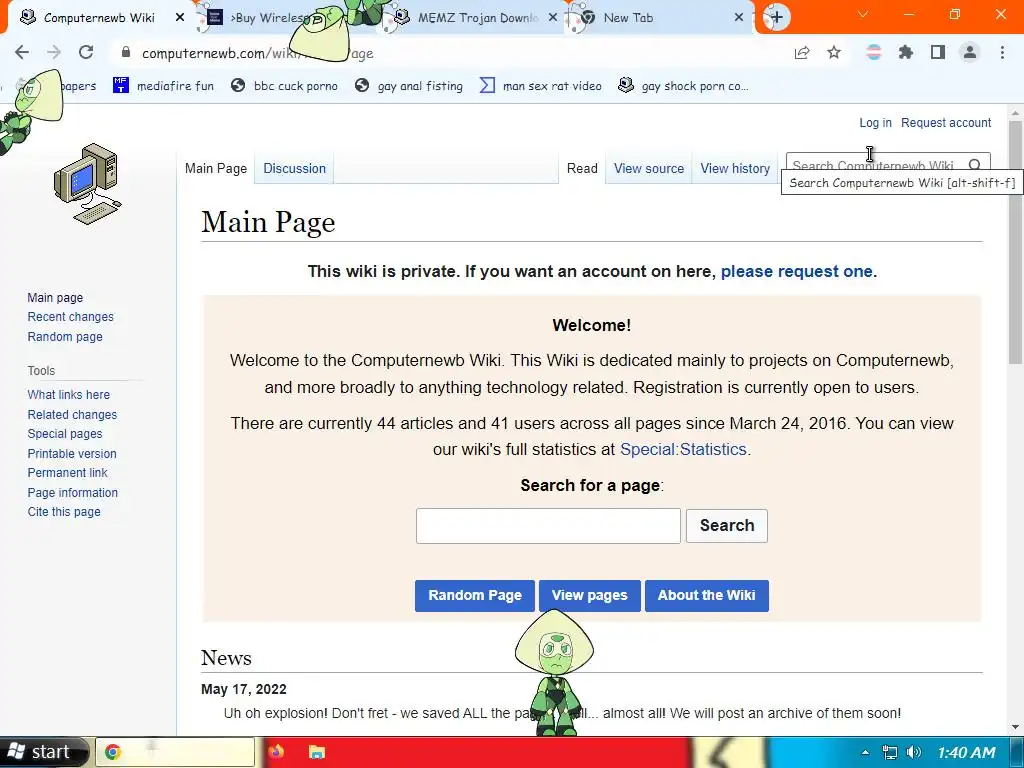Screen dimensions: 1024x768
Task: Open Recent changes in the sidebar
Action: [71, 317]
